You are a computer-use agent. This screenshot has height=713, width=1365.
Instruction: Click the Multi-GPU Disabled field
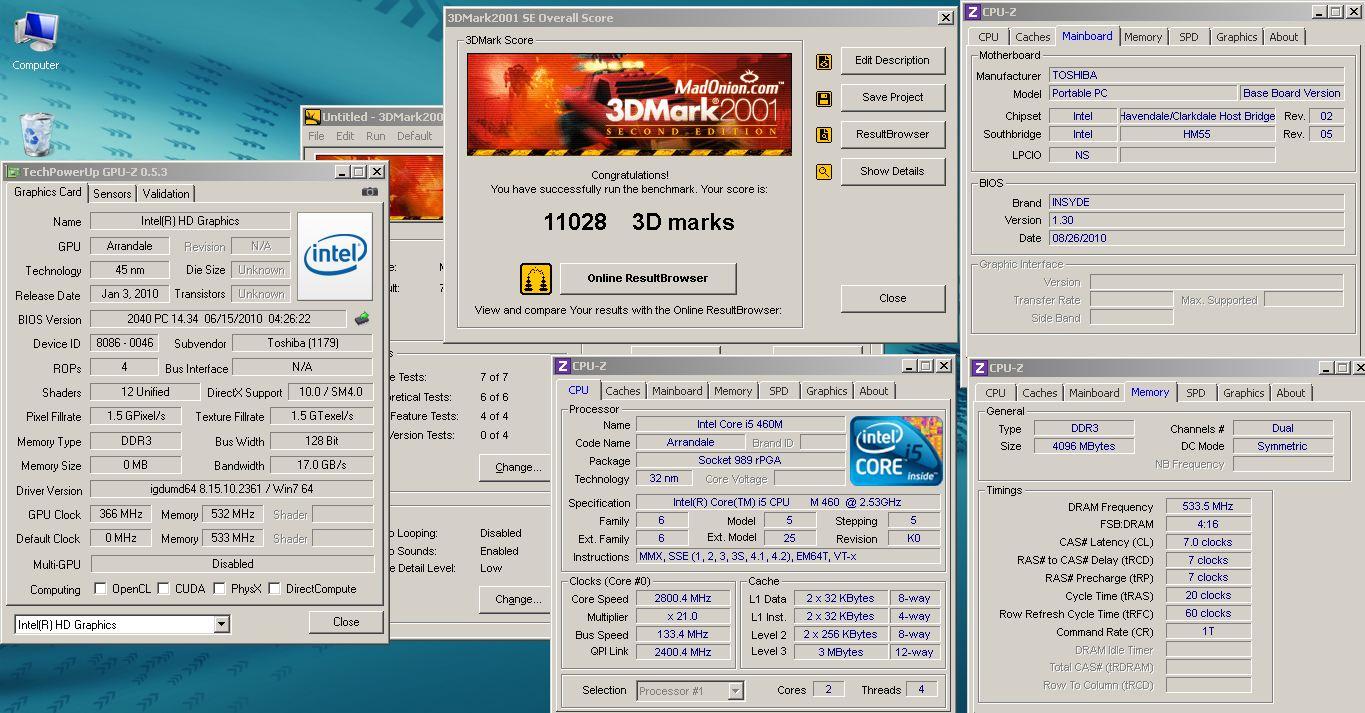pyautogui.click(x=232, y=564)
